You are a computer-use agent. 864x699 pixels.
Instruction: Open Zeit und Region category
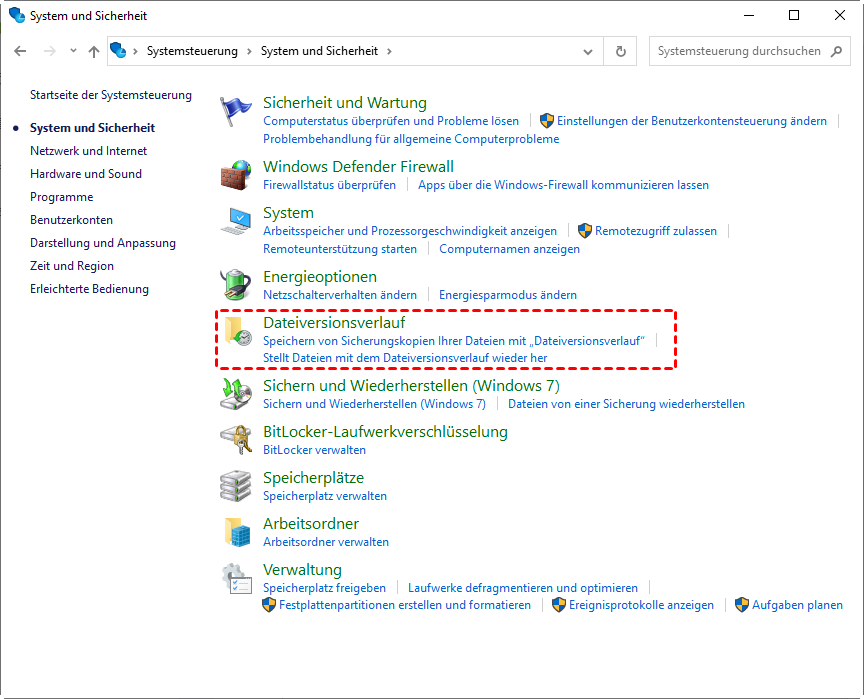tap(72, 266)
